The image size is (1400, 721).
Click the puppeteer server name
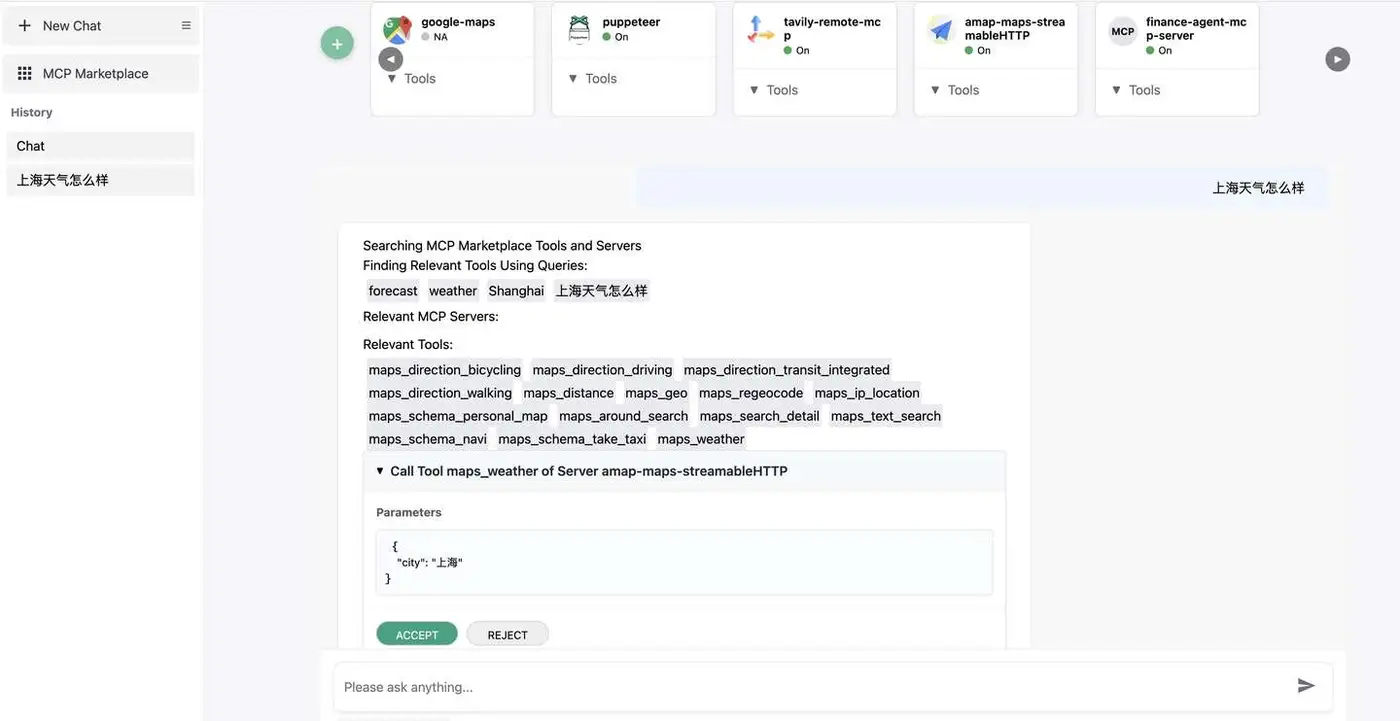[x=631, y=22]
